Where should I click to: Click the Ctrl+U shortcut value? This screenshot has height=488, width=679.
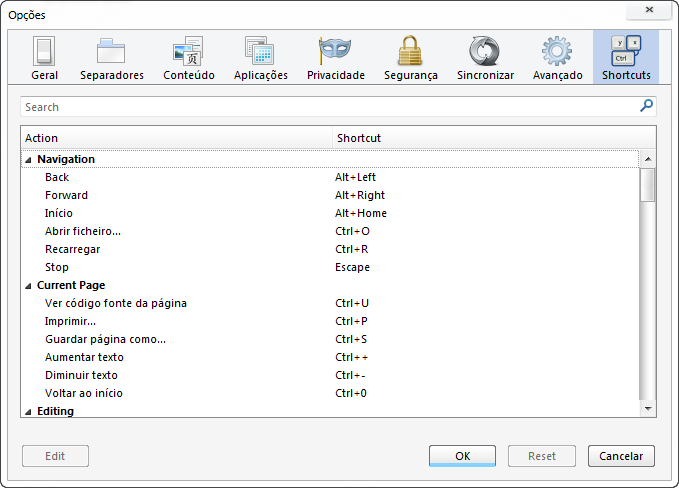click(x=352, y=303)
